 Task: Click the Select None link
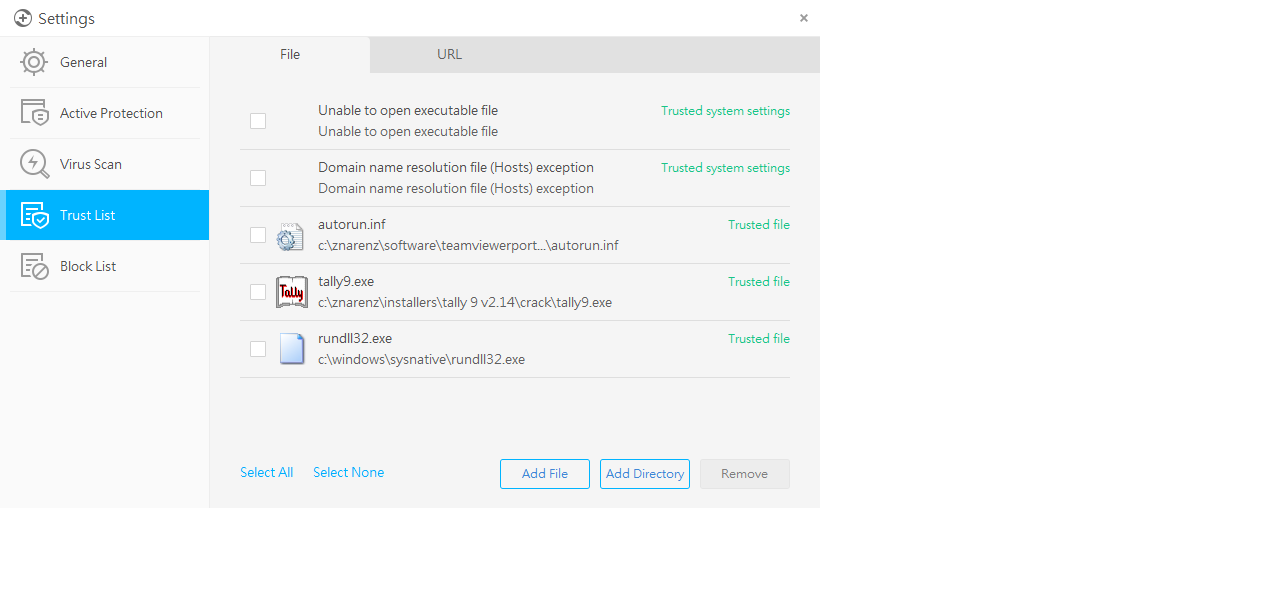coord(348,473)
